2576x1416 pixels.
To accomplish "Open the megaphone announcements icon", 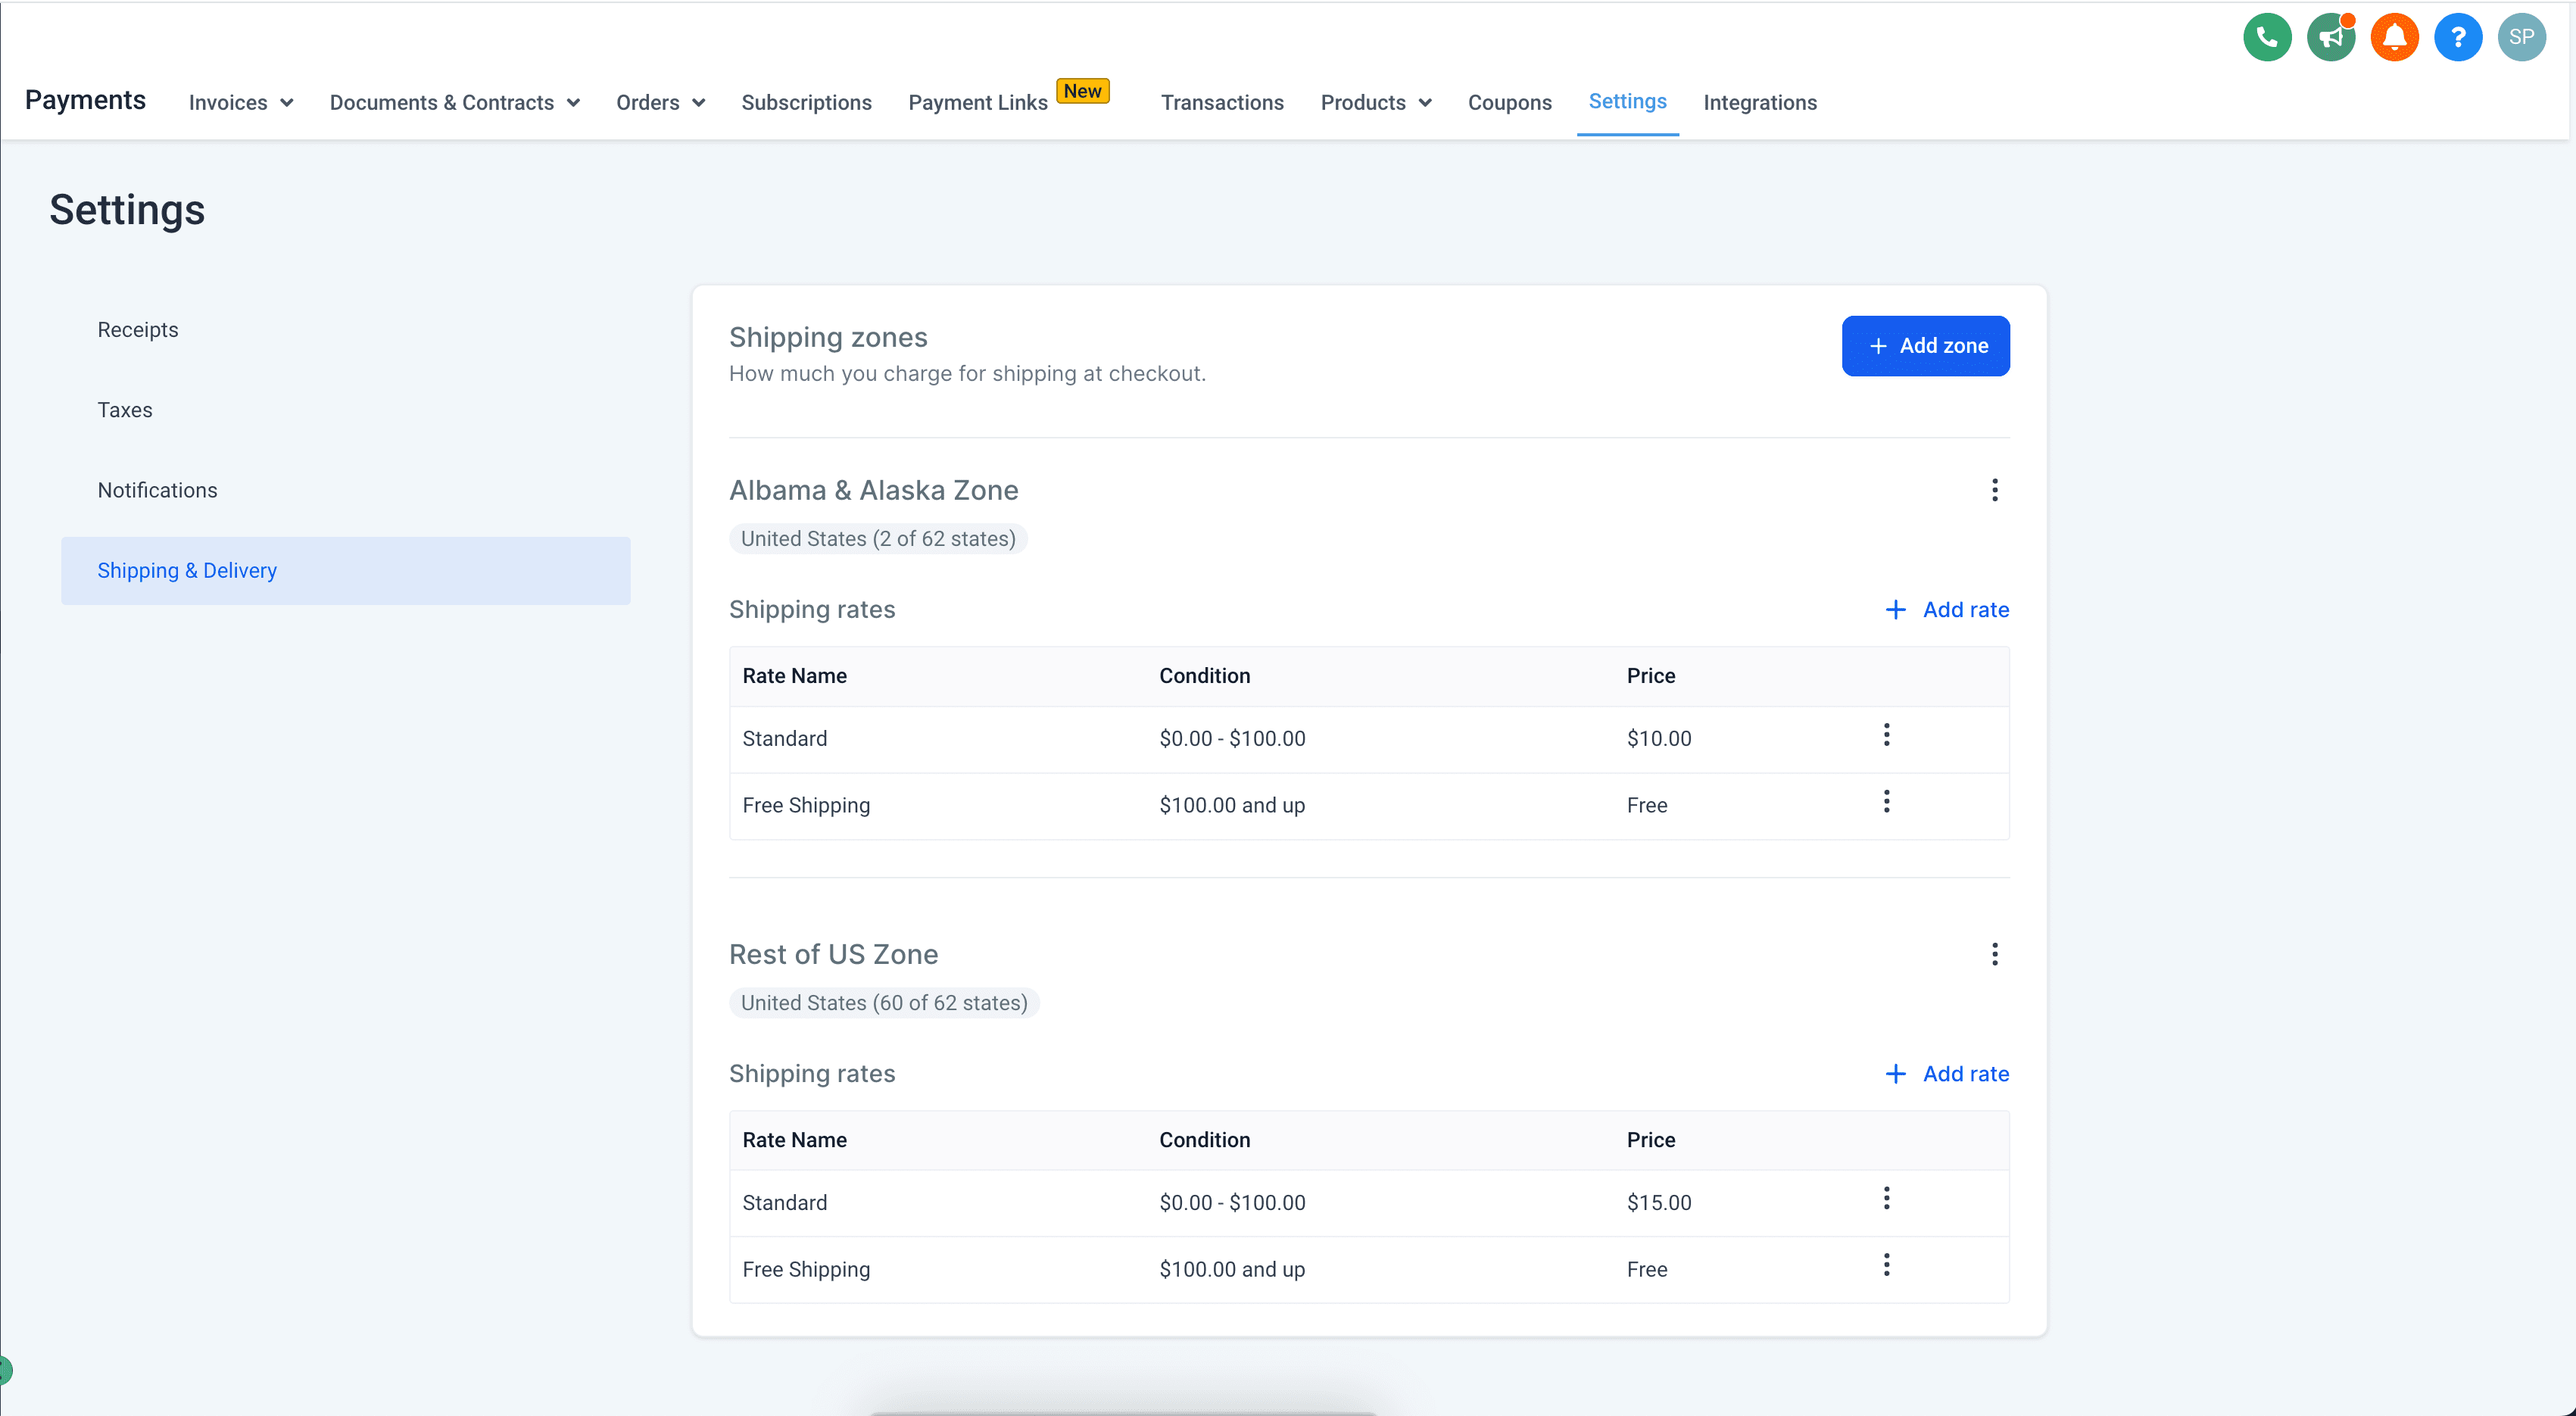I will (x=2331, y=38).
